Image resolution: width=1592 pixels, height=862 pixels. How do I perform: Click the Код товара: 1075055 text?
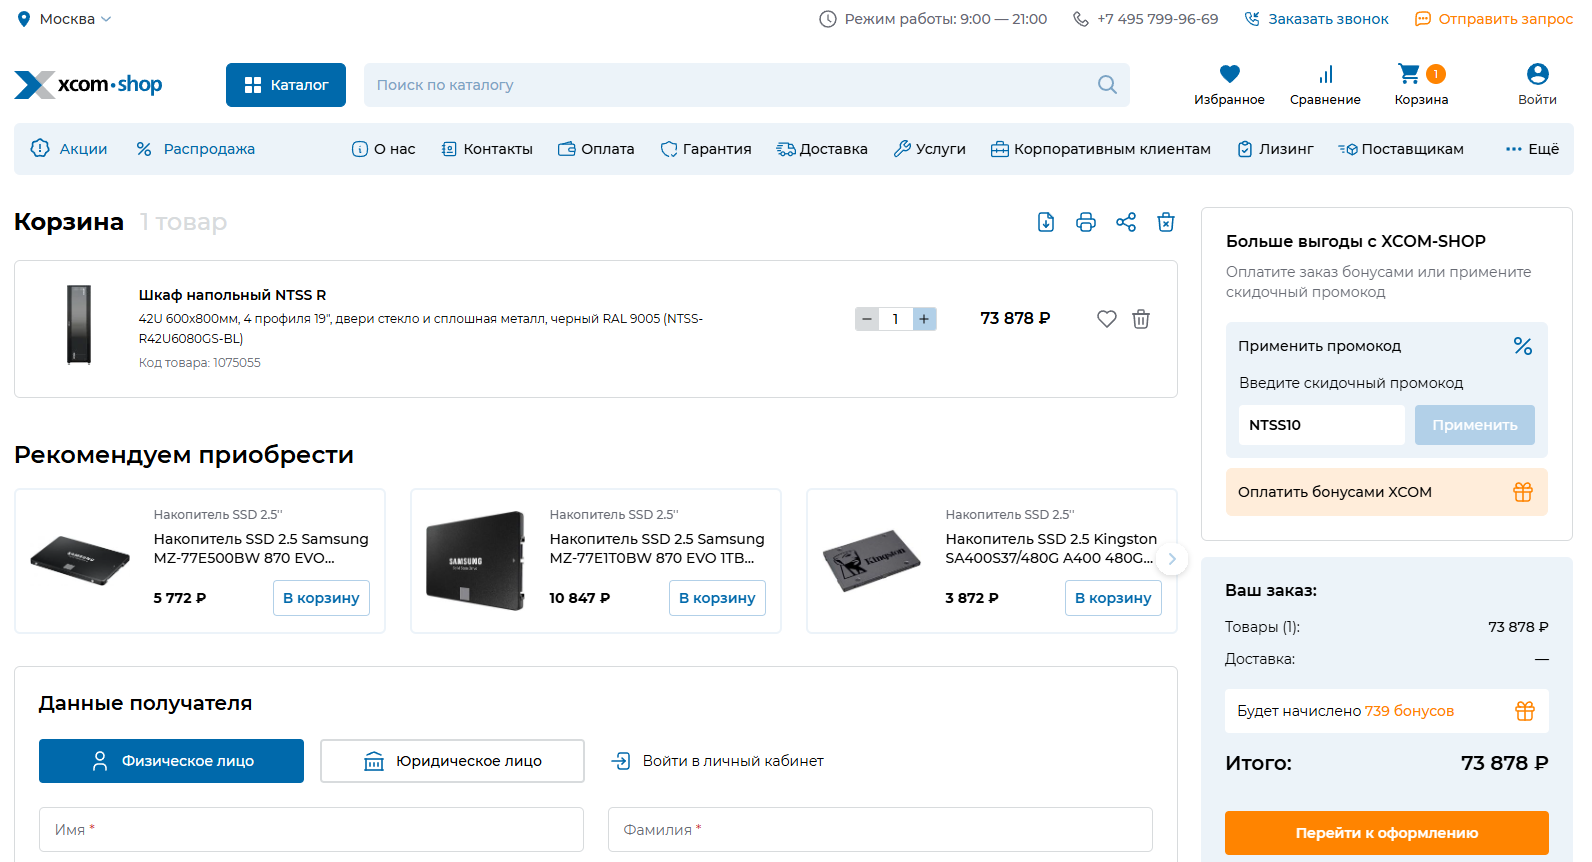tap(199, 363)
